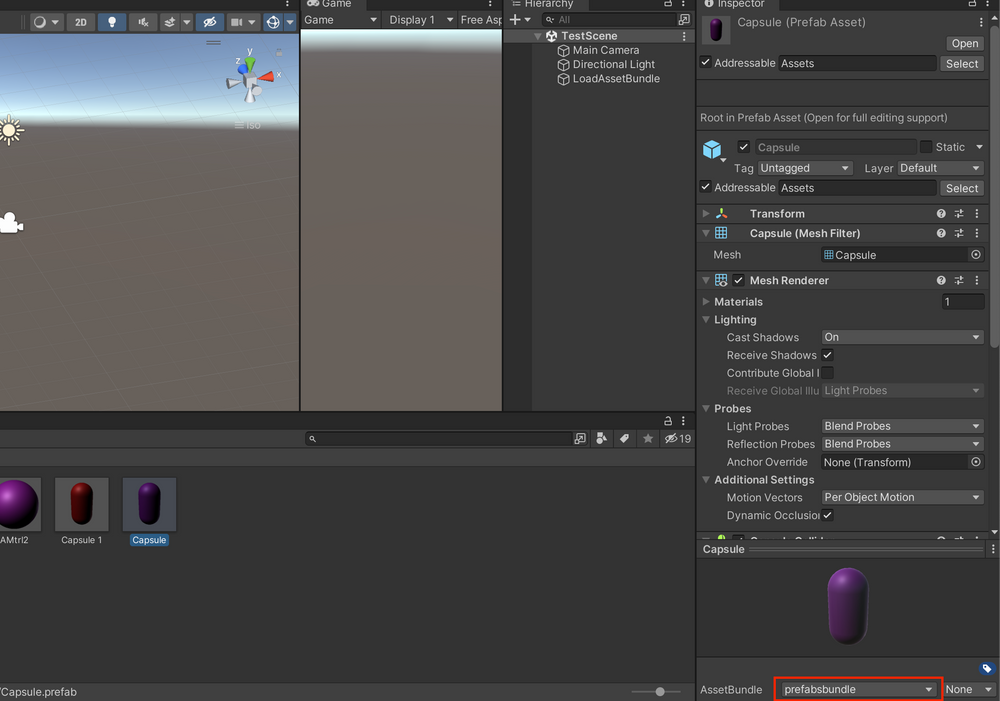
Task: Uncheck Dynamic Occlusion
Action: 827,515
